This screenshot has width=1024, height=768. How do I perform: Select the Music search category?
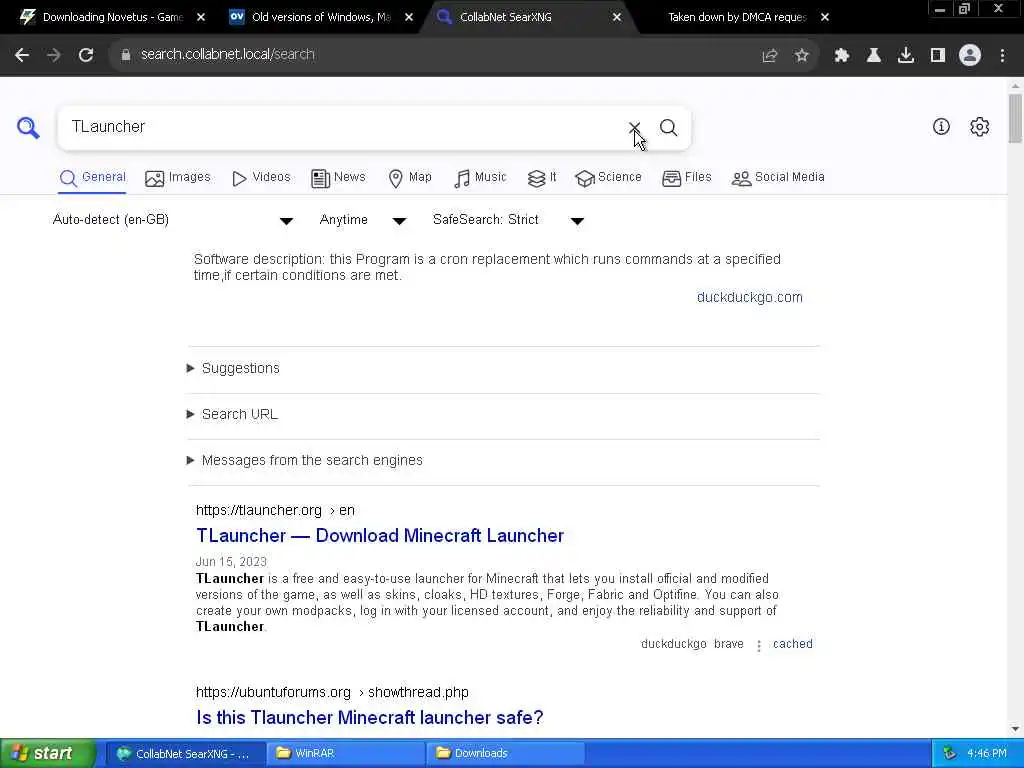480,178
